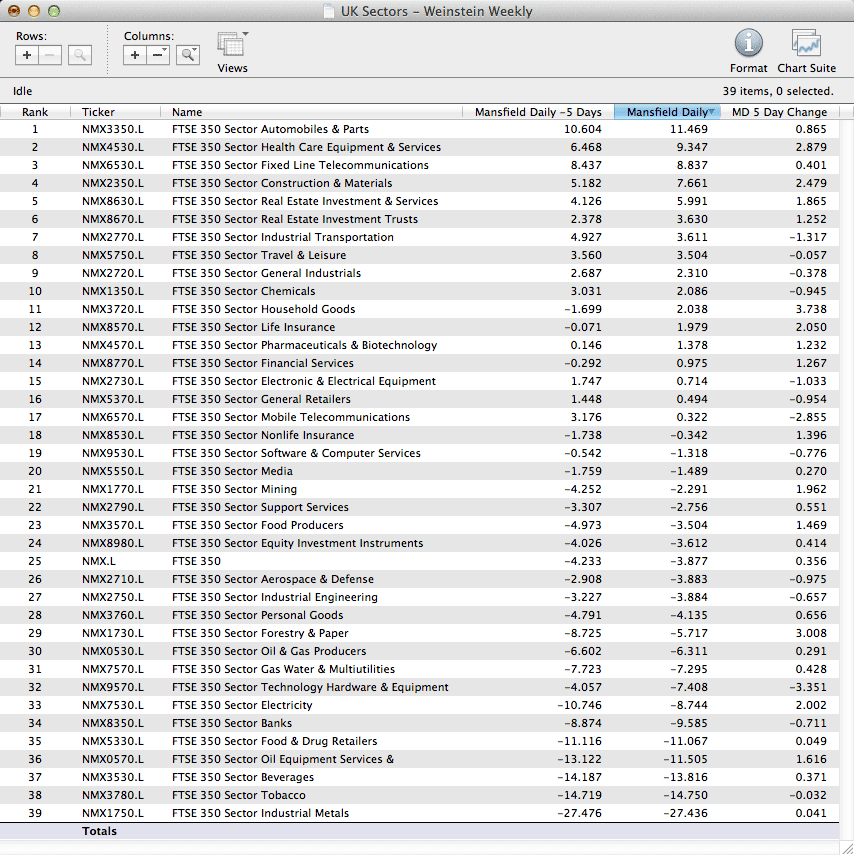
Task: Click the remove row minus button
Action: (50, 56)
